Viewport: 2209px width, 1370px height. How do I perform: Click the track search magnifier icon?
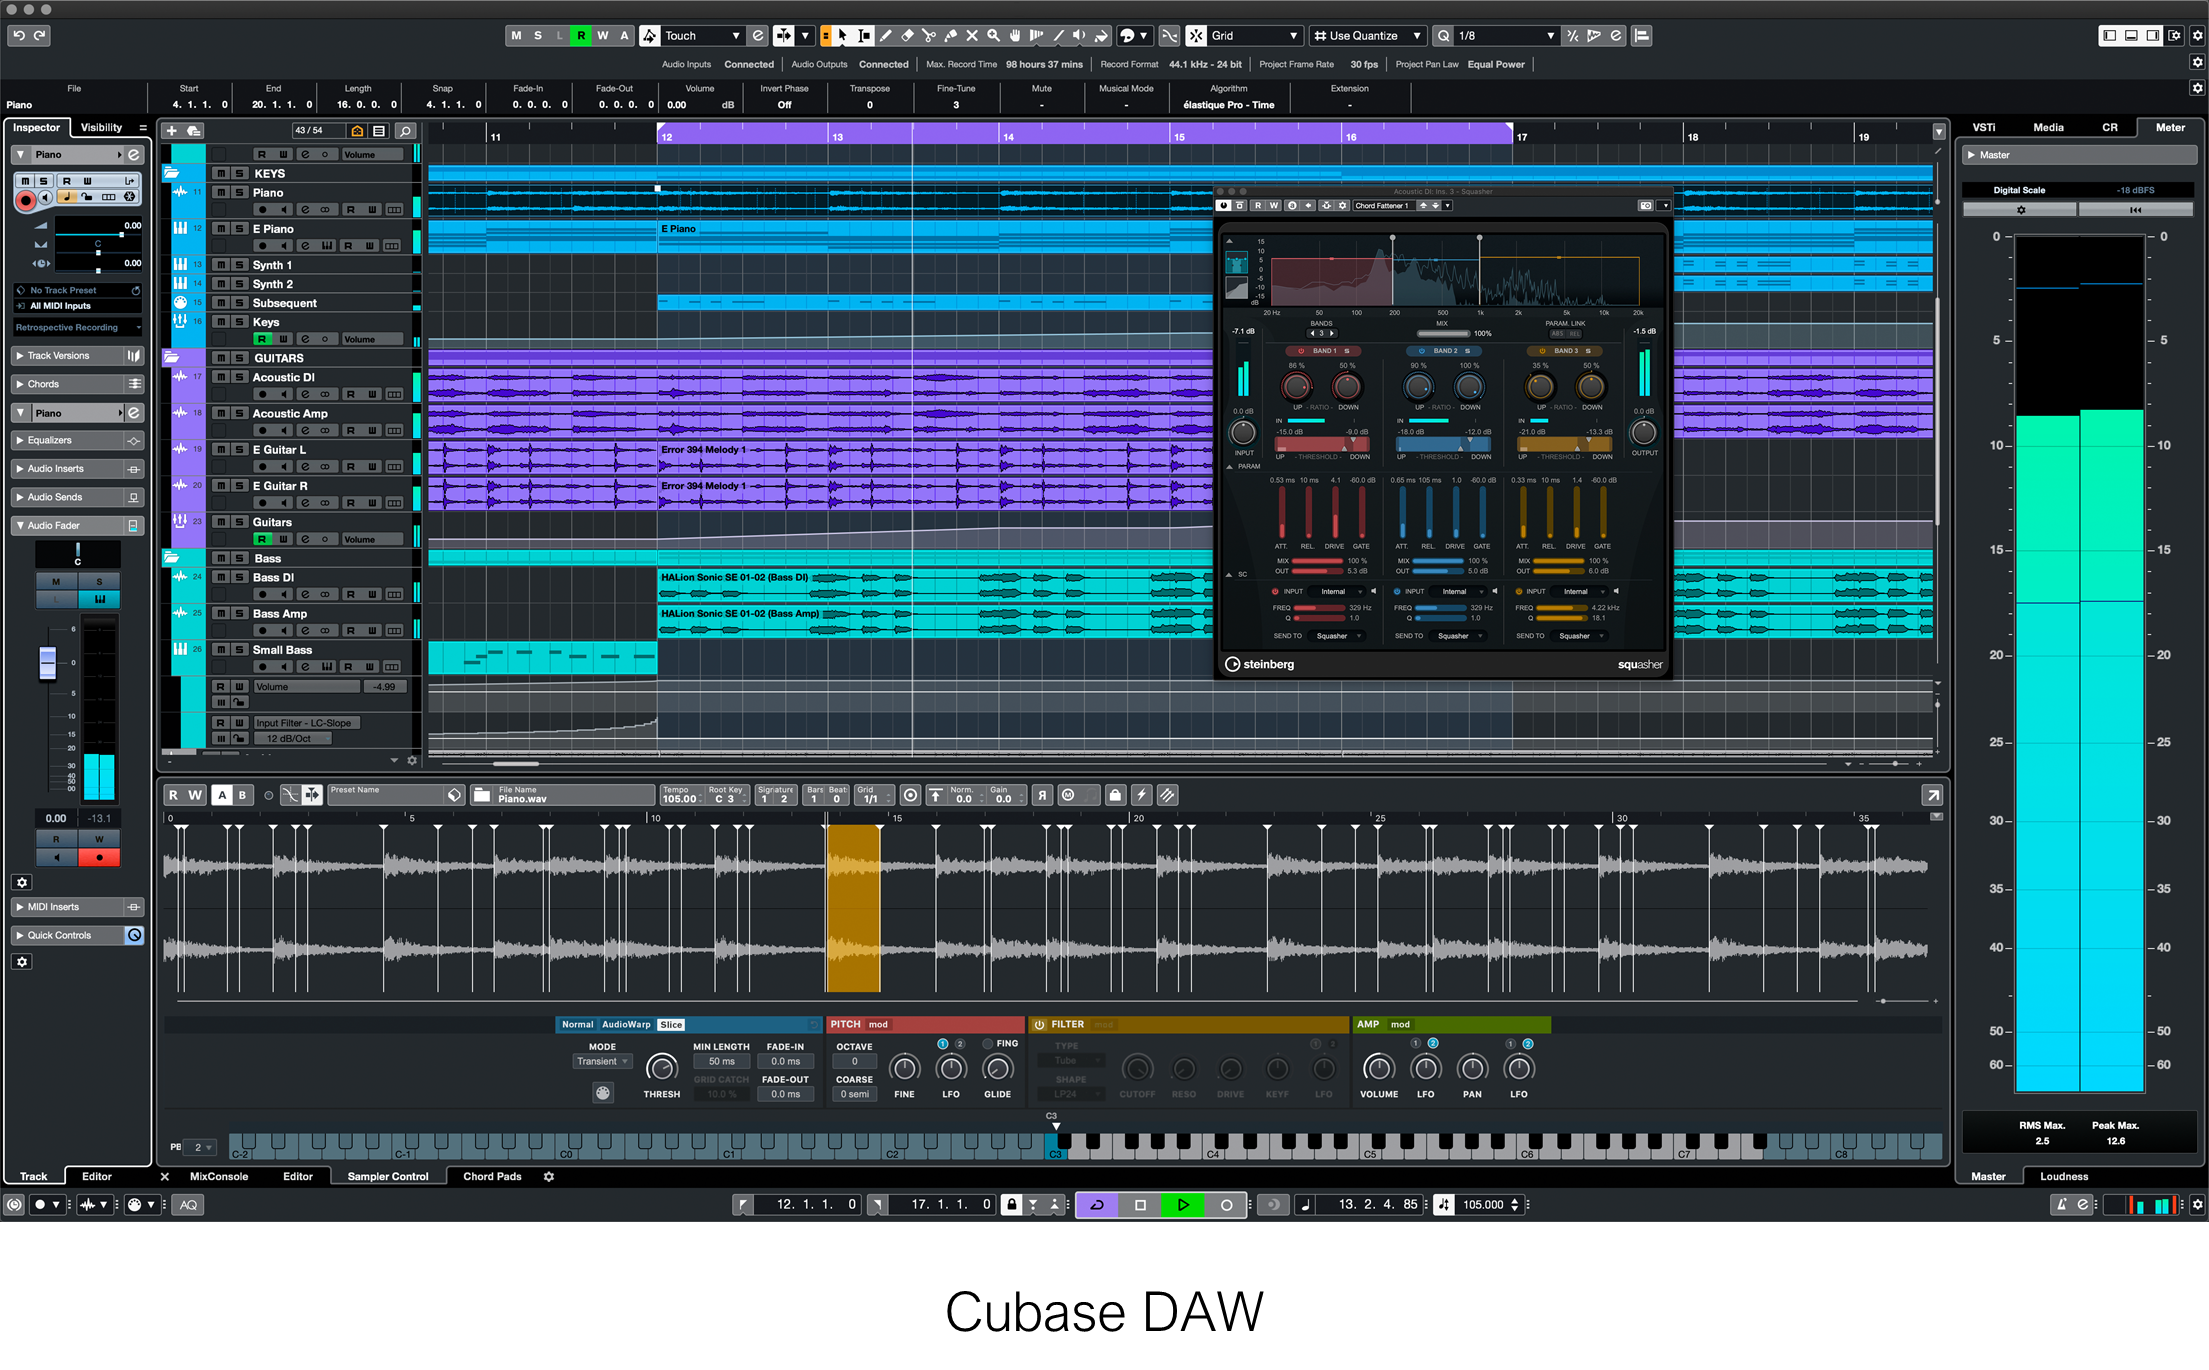click(405, 131)
